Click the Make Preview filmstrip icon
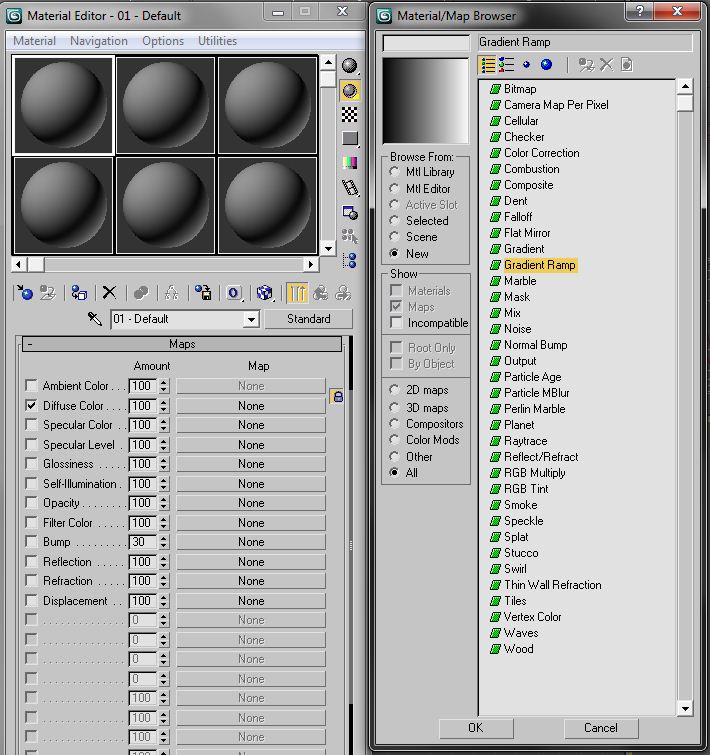This screenshot has width=710, height=755. [x=349, y=188]
